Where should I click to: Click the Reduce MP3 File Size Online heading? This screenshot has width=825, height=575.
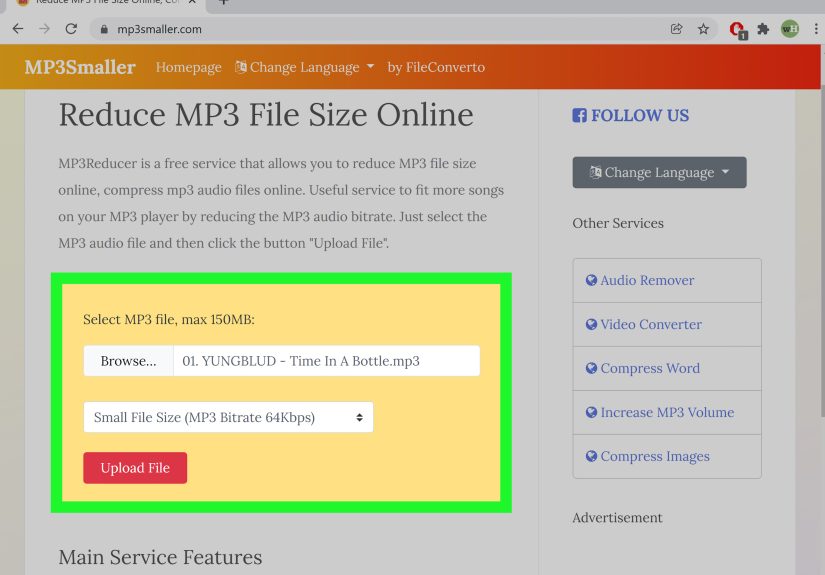266,115
